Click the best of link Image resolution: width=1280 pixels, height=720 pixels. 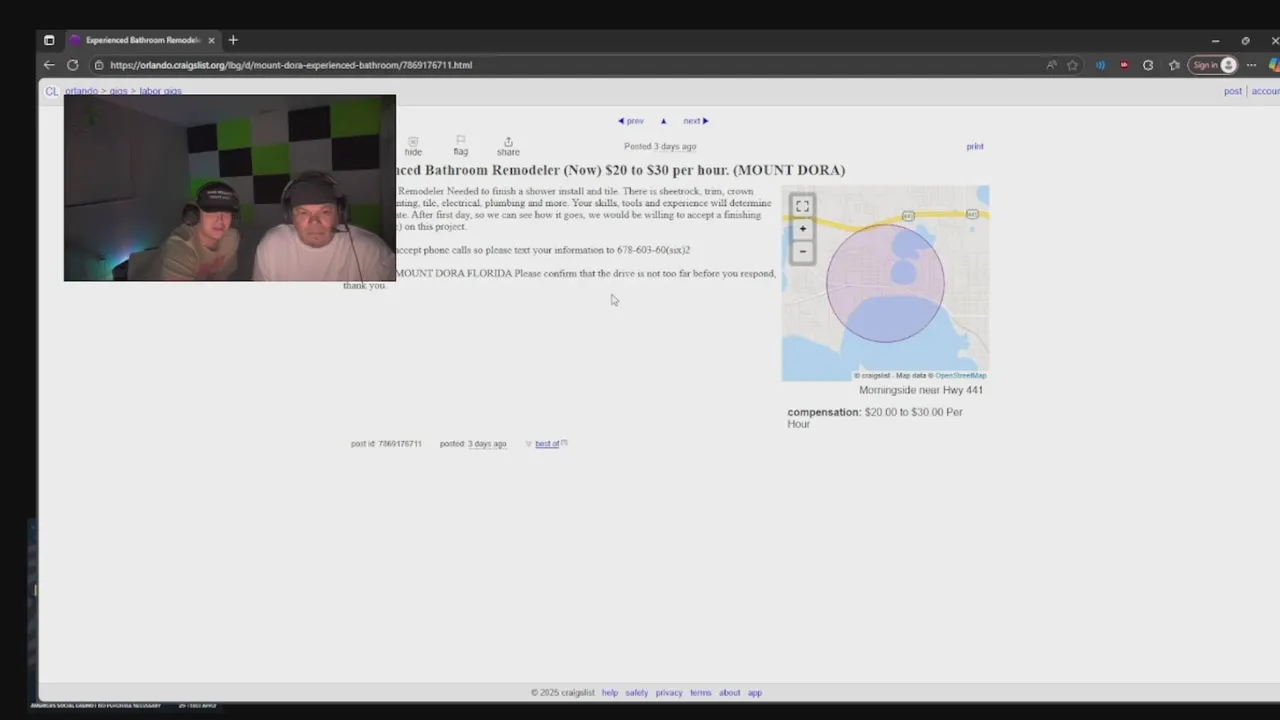pos(547,444)
